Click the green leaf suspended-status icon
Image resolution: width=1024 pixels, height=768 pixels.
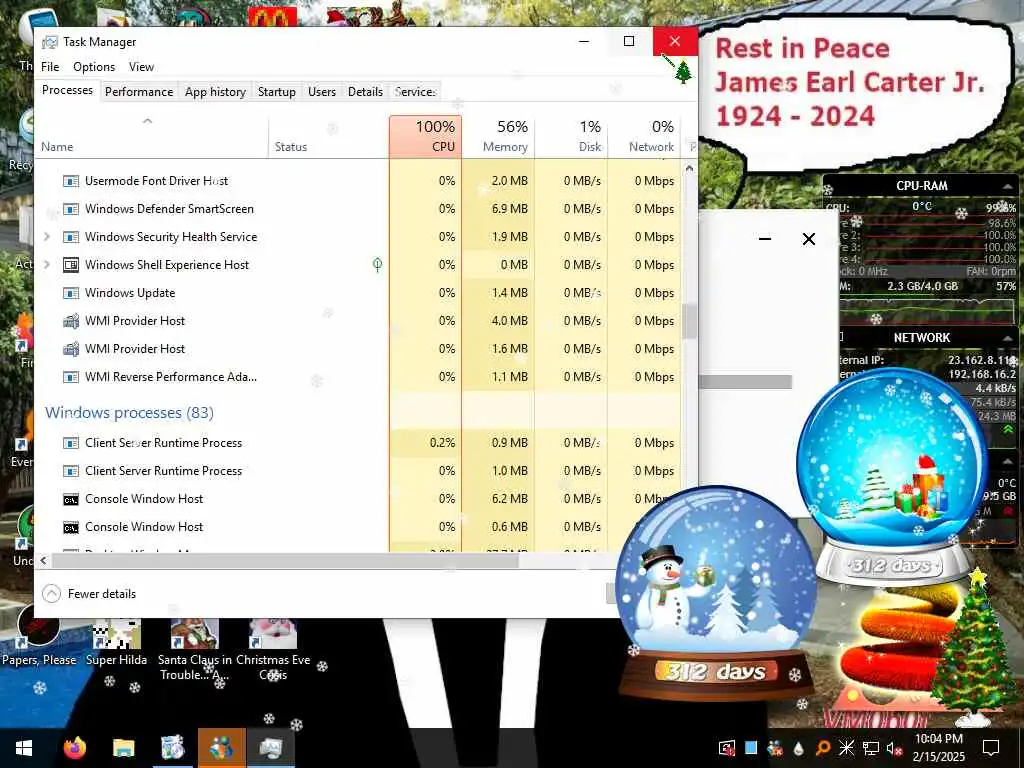point(377,264)
